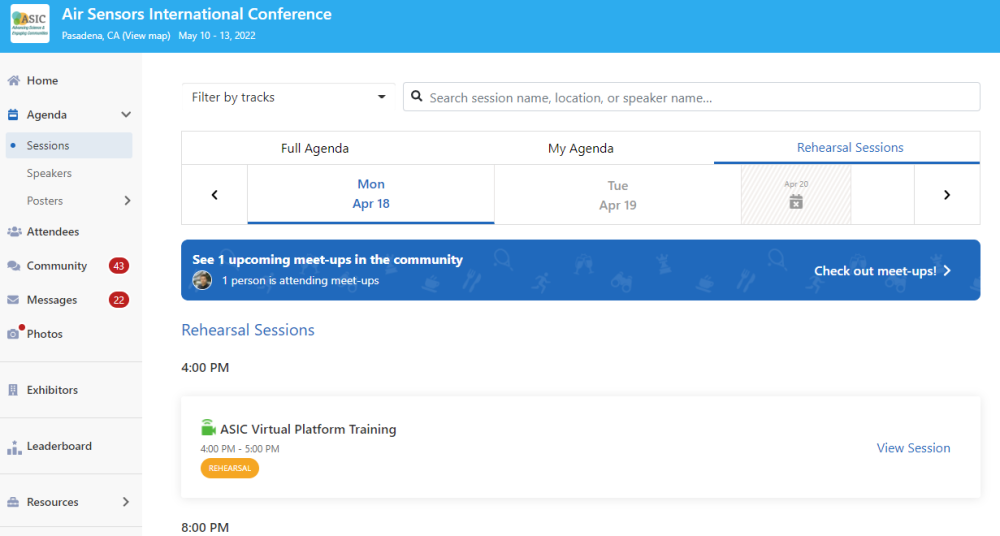Click the Leaderboard podium icon
This screenshot has height=536, width=1000.
[13, 447]
